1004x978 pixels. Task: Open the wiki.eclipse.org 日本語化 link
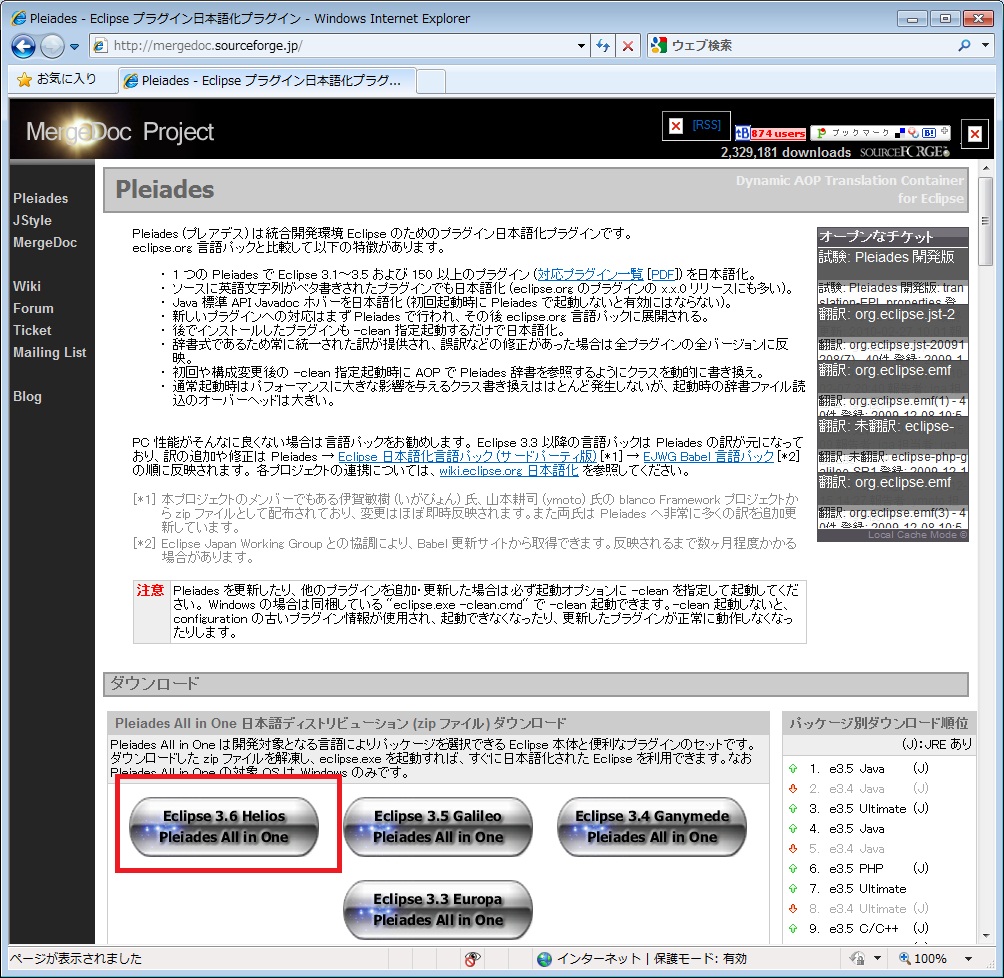pos(508,470)
